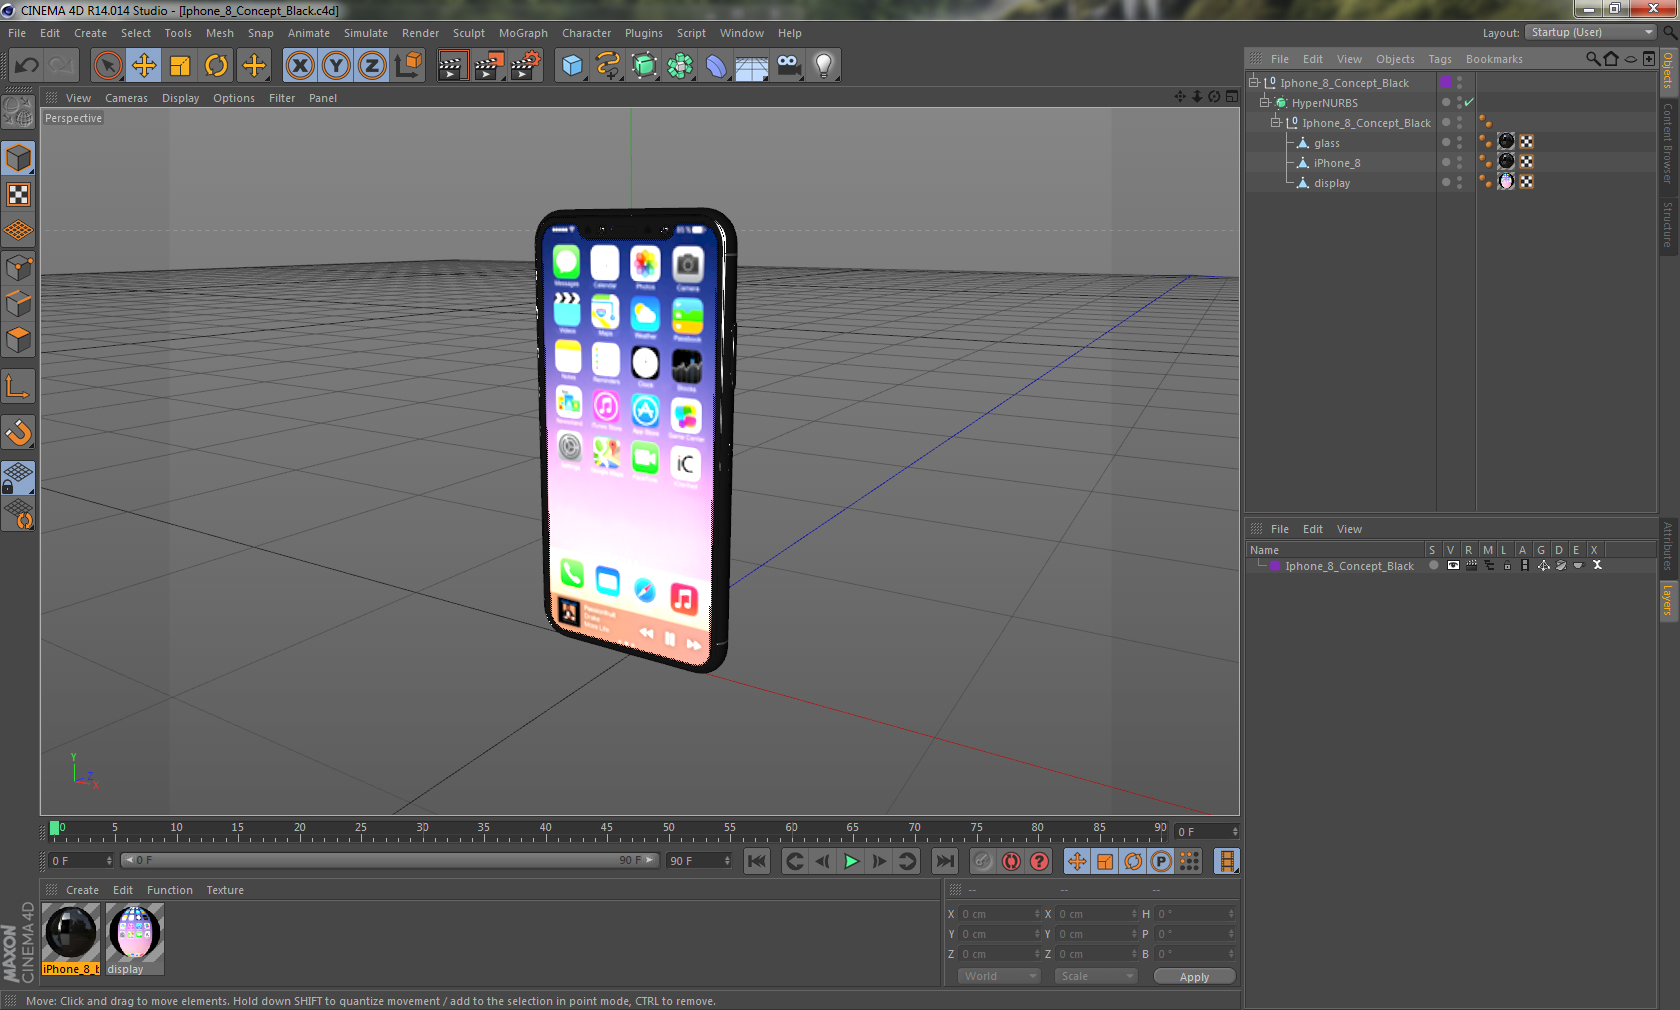
Task: Collapse nested Iphone_8_Concept_Black null
Action: point(1275,122)
